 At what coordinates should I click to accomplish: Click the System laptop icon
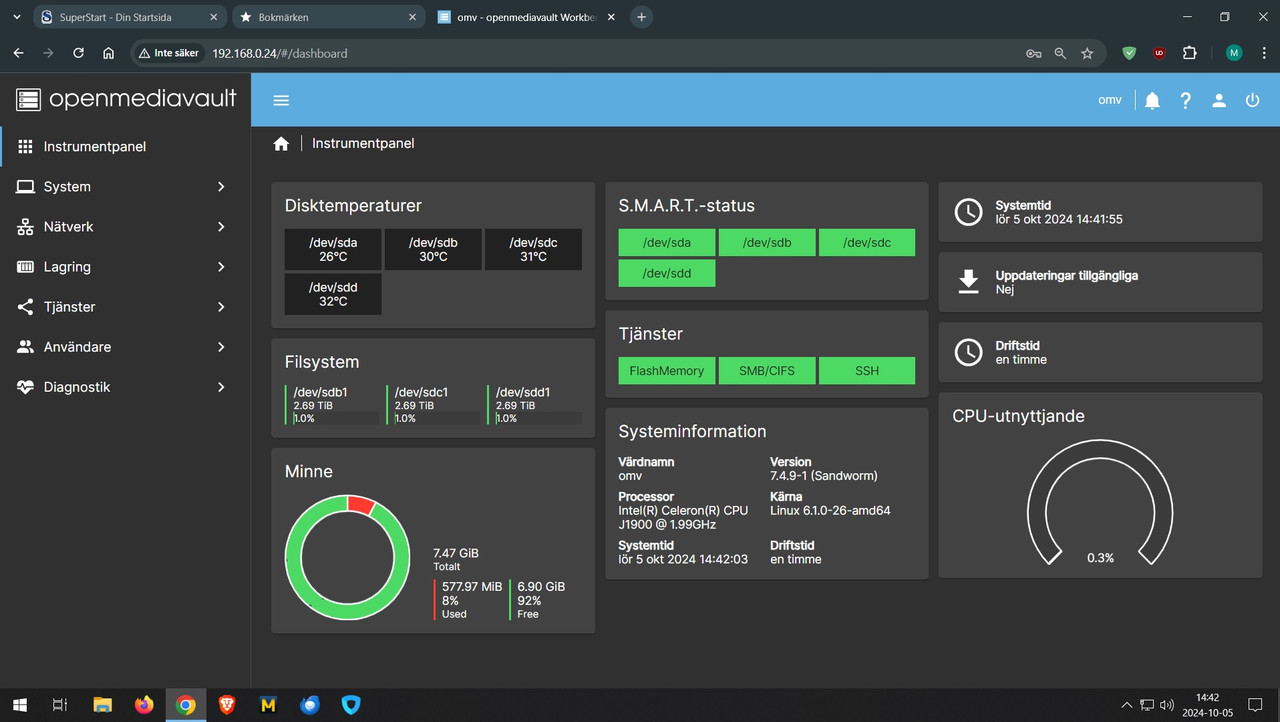[x=26, y=186]
